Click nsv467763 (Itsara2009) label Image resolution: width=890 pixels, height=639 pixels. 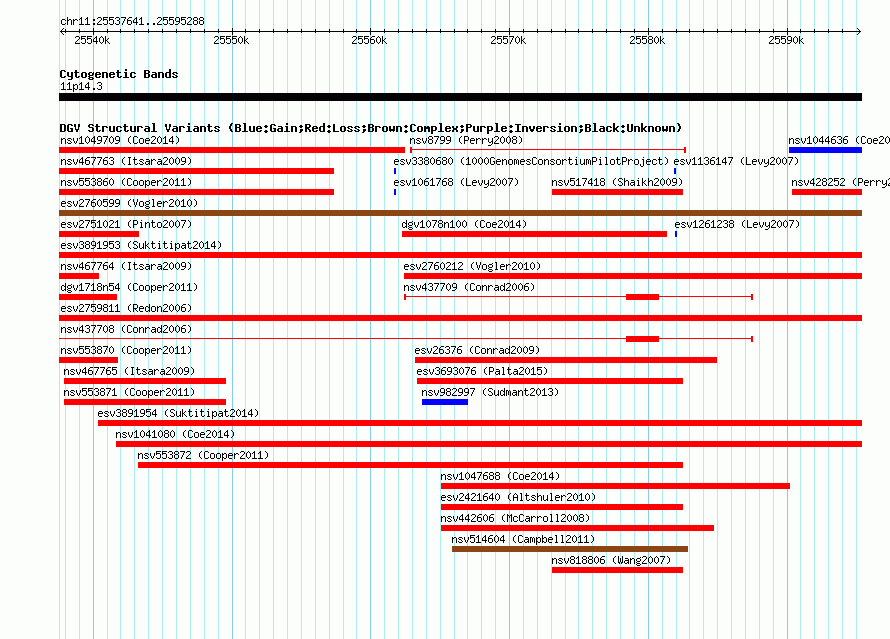tap(126, 161)
